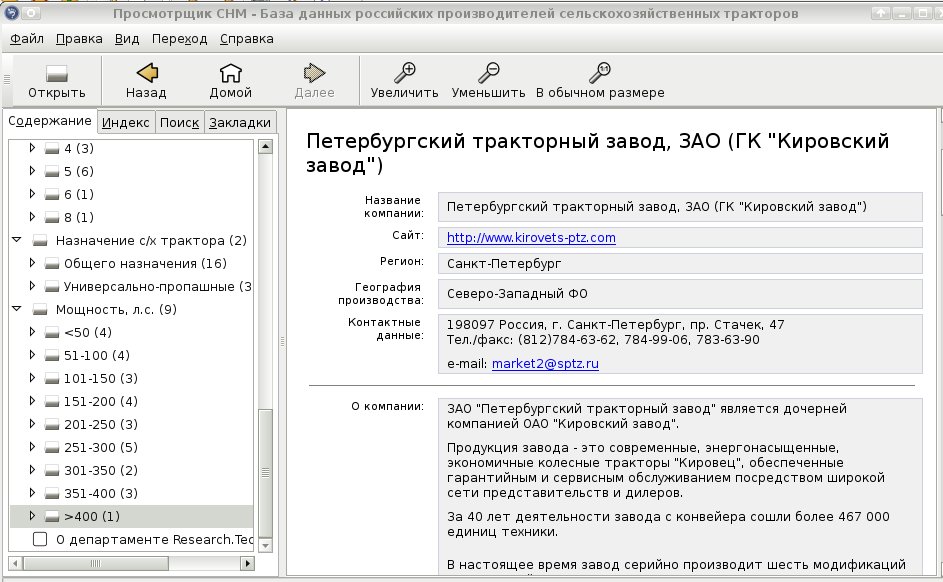The image size is (943, 582).
Task: Select the 6 (1) tree entry
Action: [79, 194]
